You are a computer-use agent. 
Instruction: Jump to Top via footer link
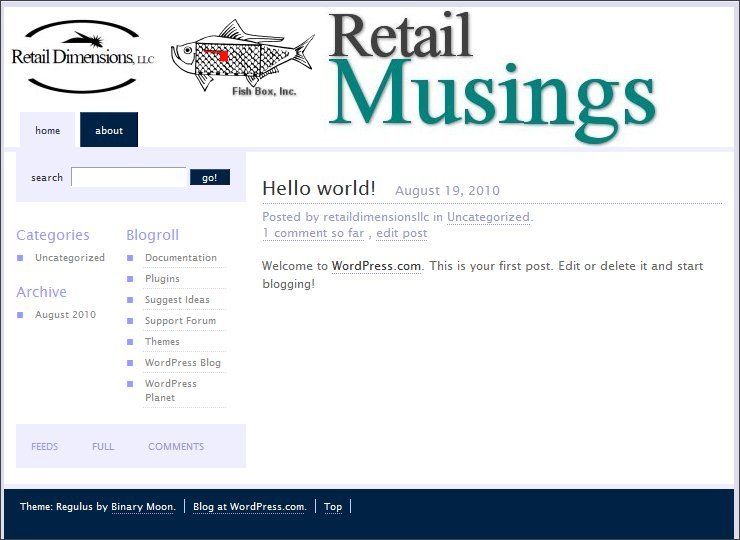(x=333, y=506)
